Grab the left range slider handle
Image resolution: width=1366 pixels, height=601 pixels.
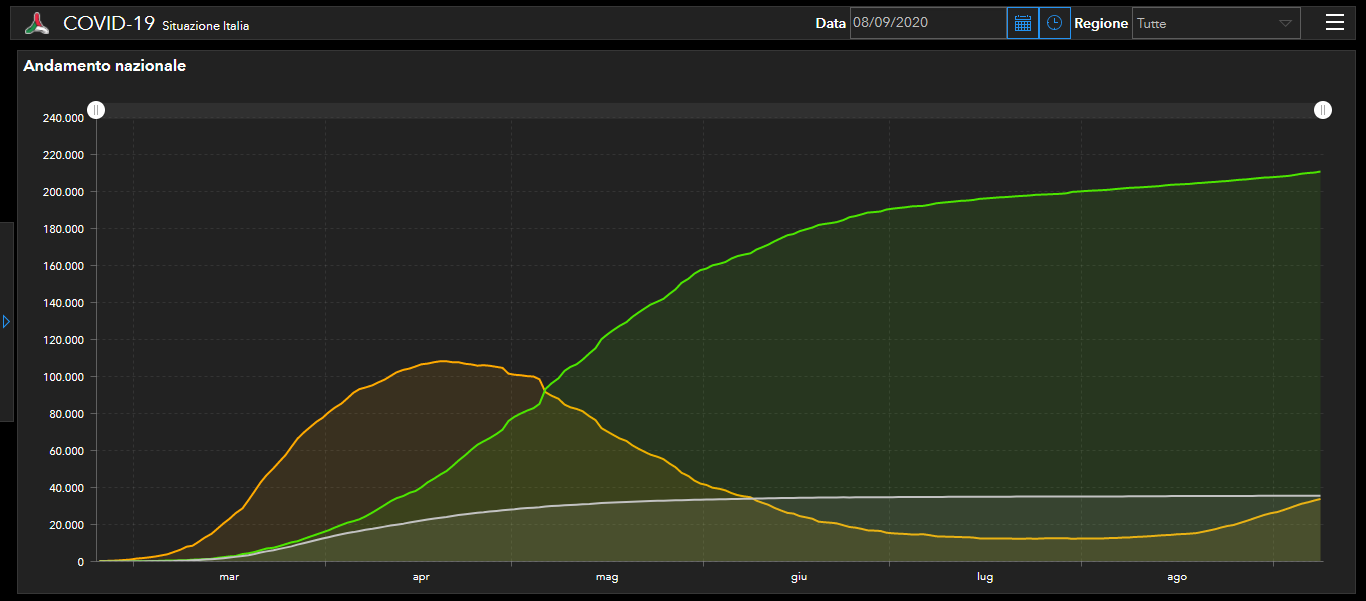coord(95,110)
